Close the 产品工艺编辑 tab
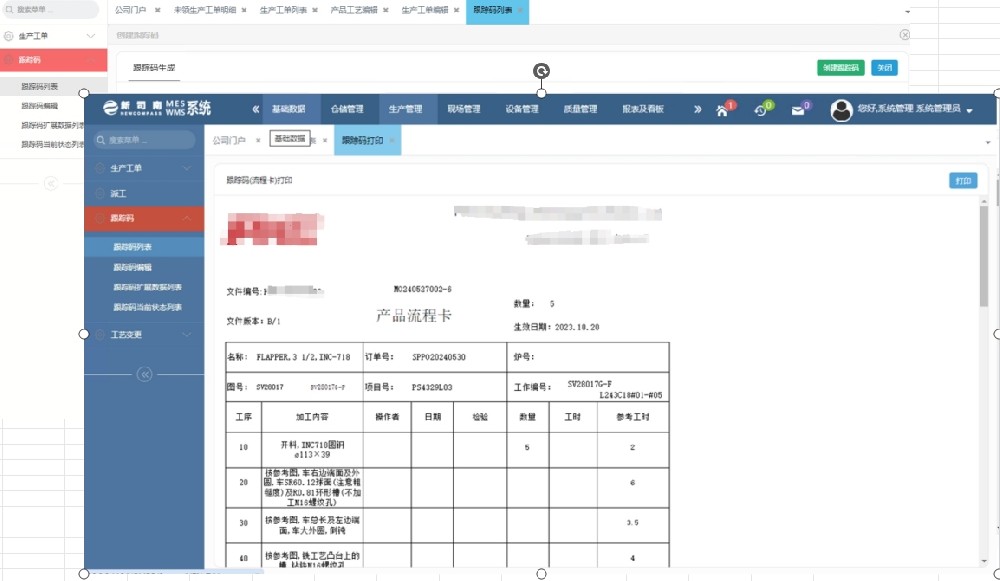Viewport: 1000px width, 581px height. 385,10
